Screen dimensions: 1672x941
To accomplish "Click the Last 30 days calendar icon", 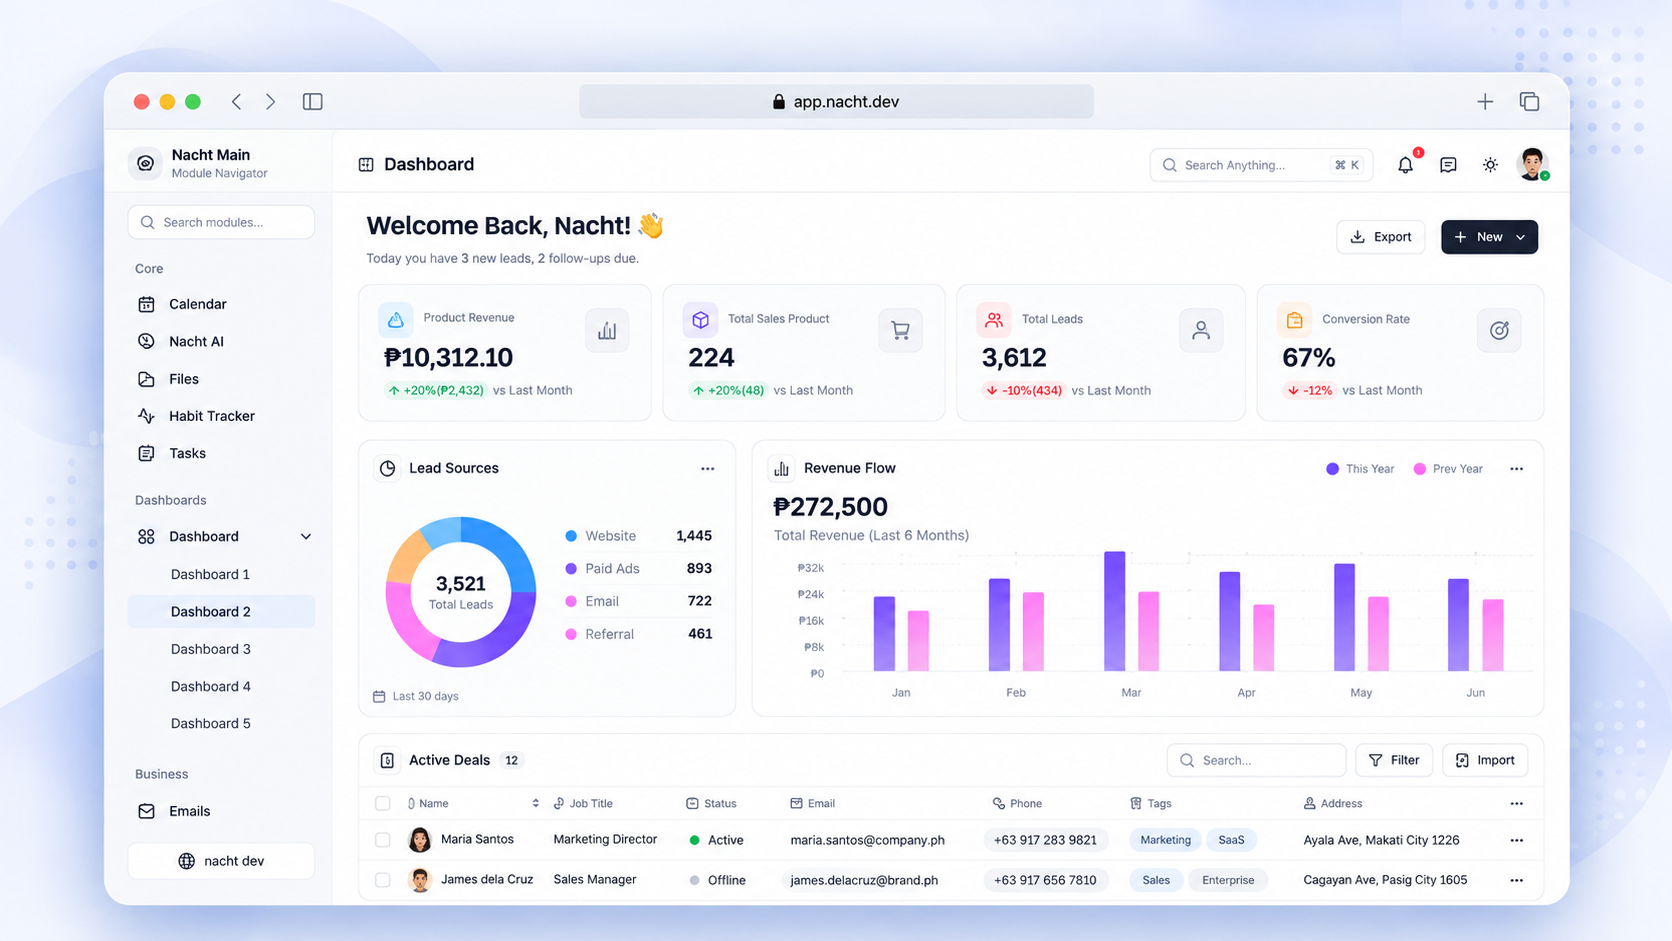I will click(379, 696).
